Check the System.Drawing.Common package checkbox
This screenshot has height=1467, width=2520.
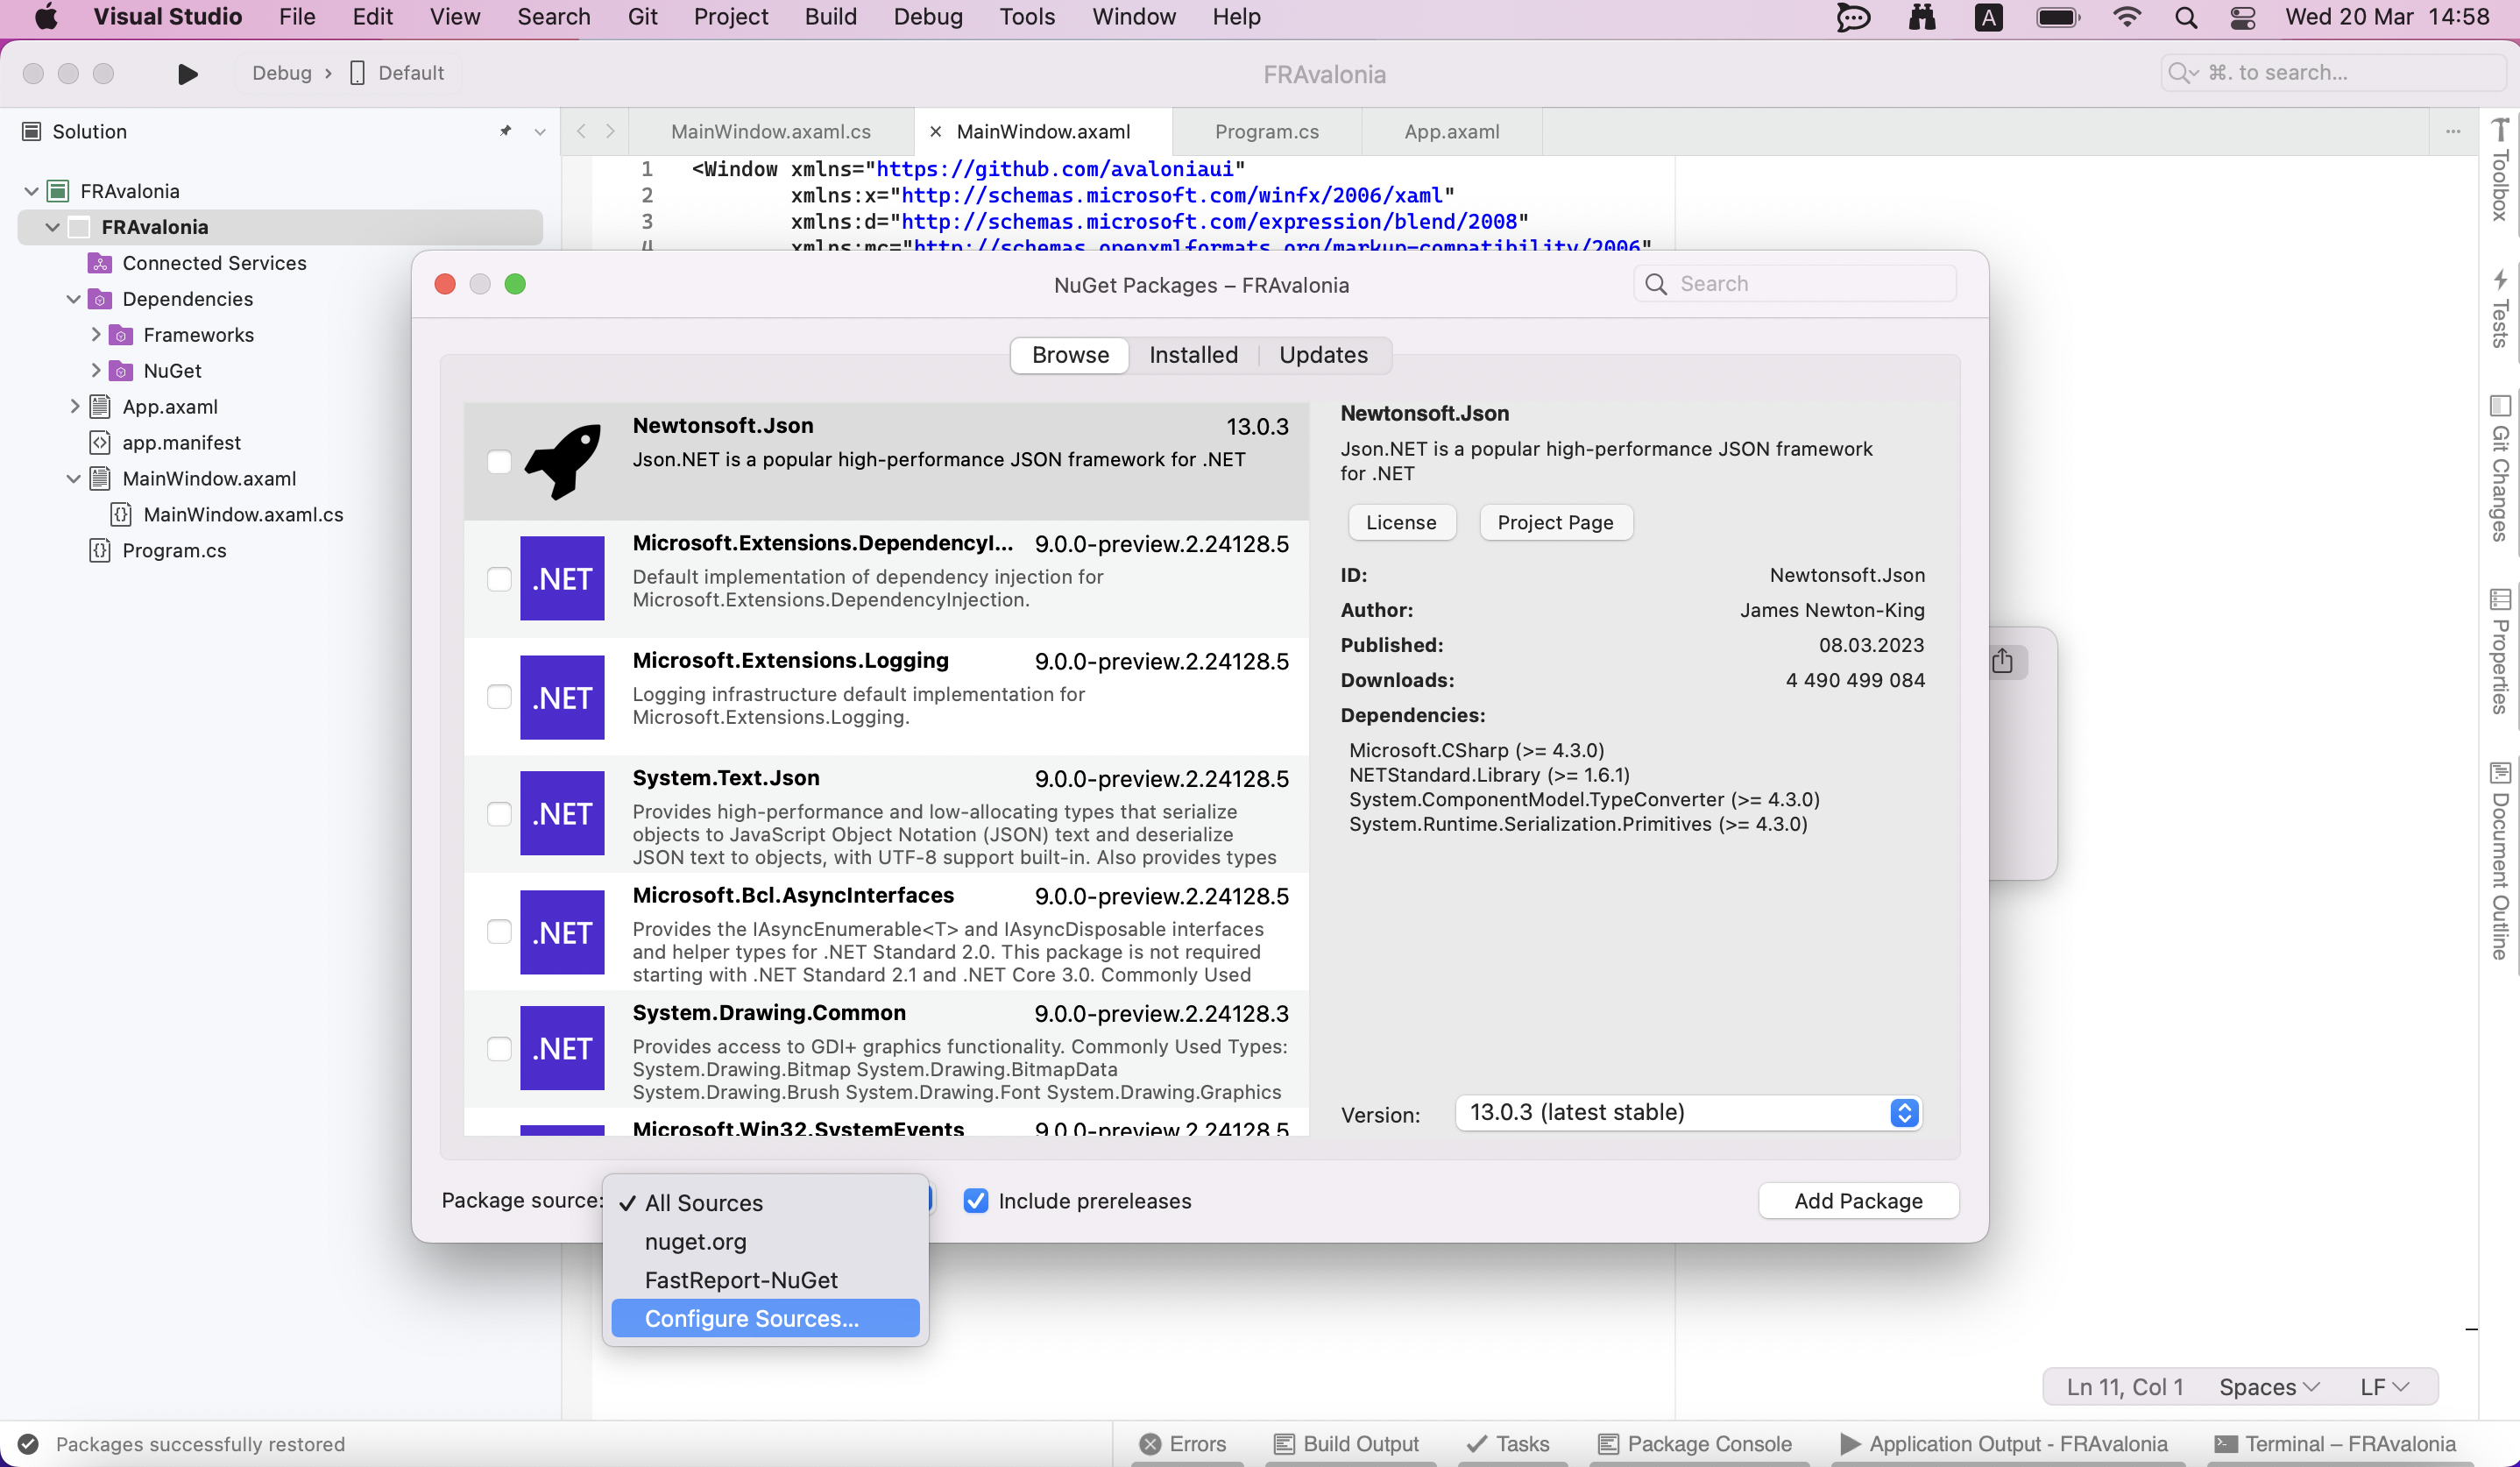tap(499, 1048)
